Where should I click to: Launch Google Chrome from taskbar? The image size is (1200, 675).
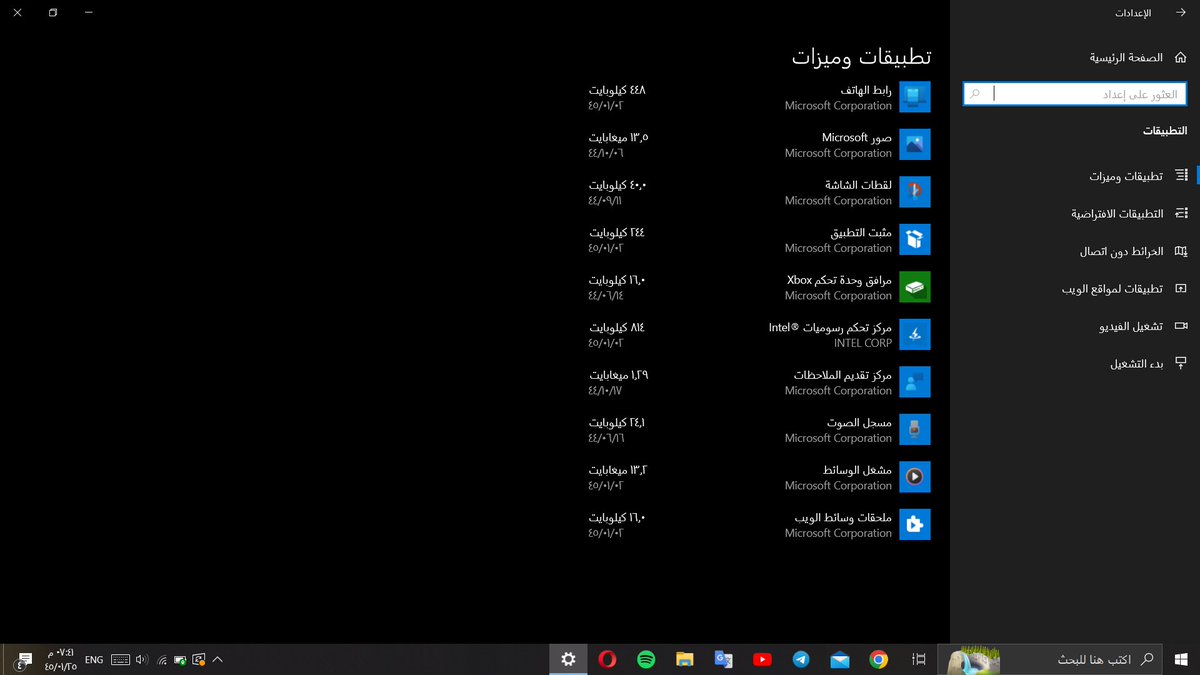(x=878, y=659)
